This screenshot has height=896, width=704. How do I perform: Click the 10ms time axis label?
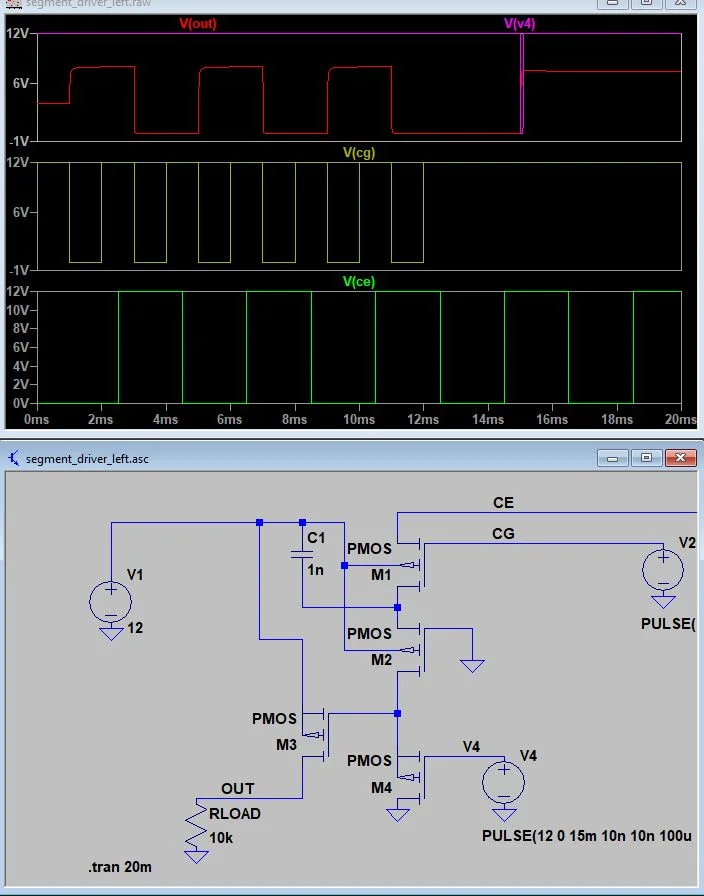(359, 419)
